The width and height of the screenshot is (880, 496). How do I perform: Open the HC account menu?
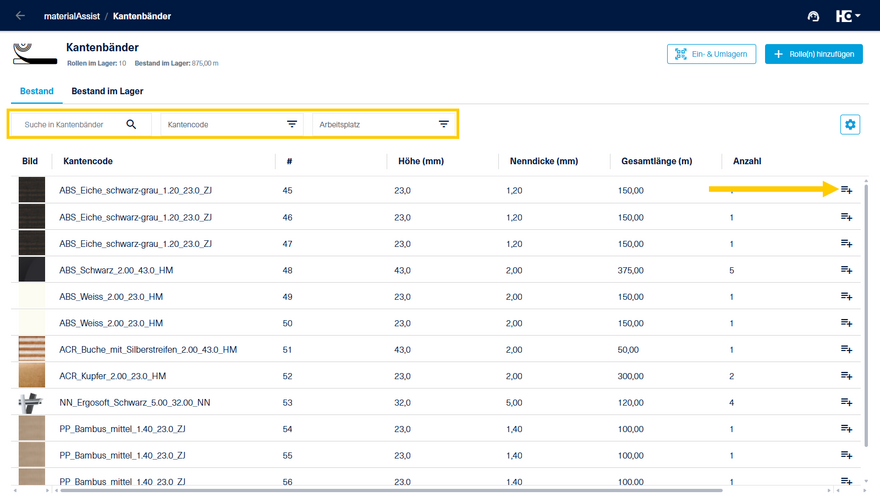847,16
